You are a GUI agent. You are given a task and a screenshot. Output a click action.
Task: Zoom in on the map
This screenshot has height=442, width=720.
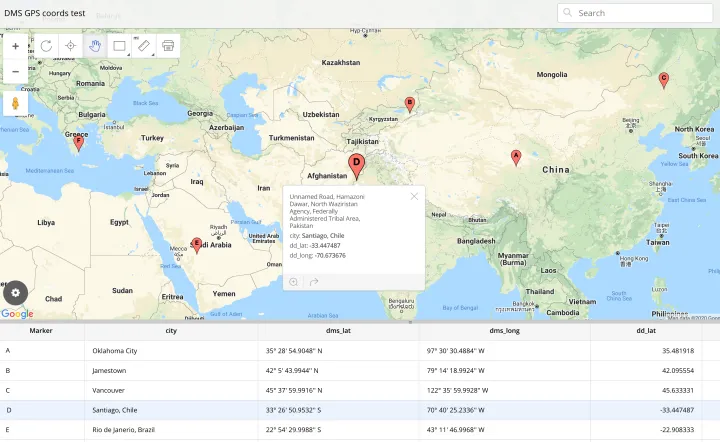[x=16, y=46]
